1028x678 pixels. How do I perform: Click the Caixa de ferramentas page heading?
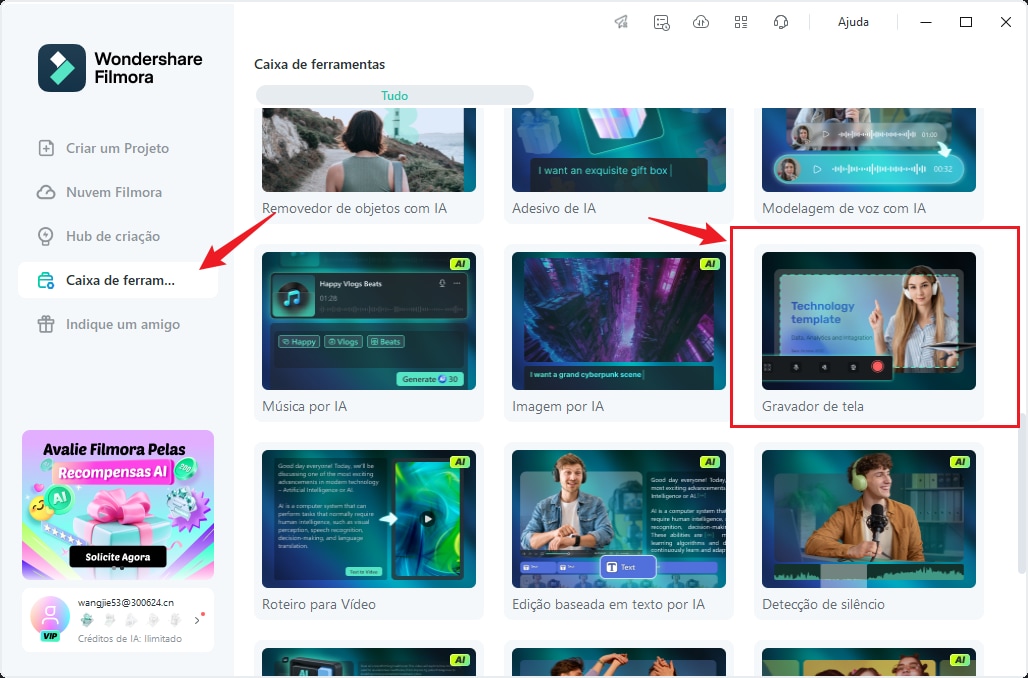coord(319,64)
